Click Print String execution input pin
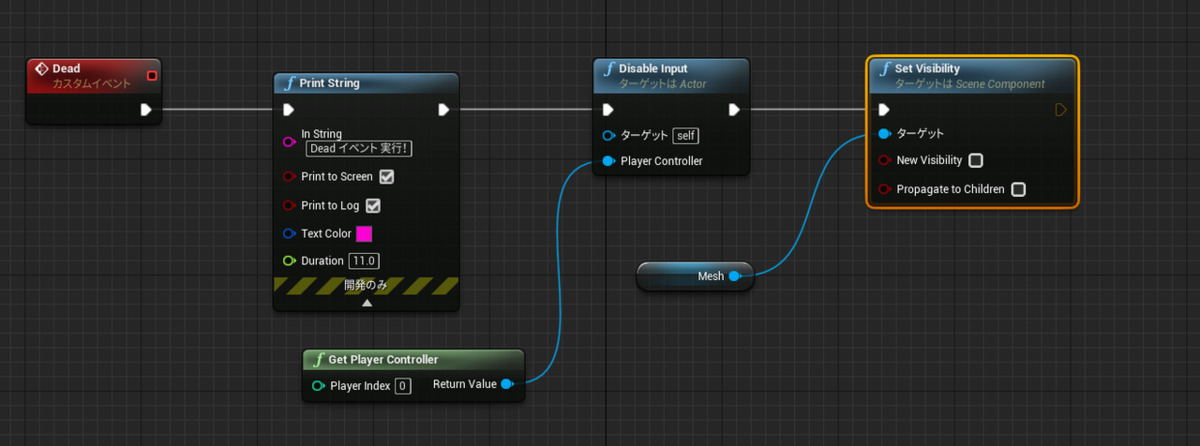 (x=289, y=110)
